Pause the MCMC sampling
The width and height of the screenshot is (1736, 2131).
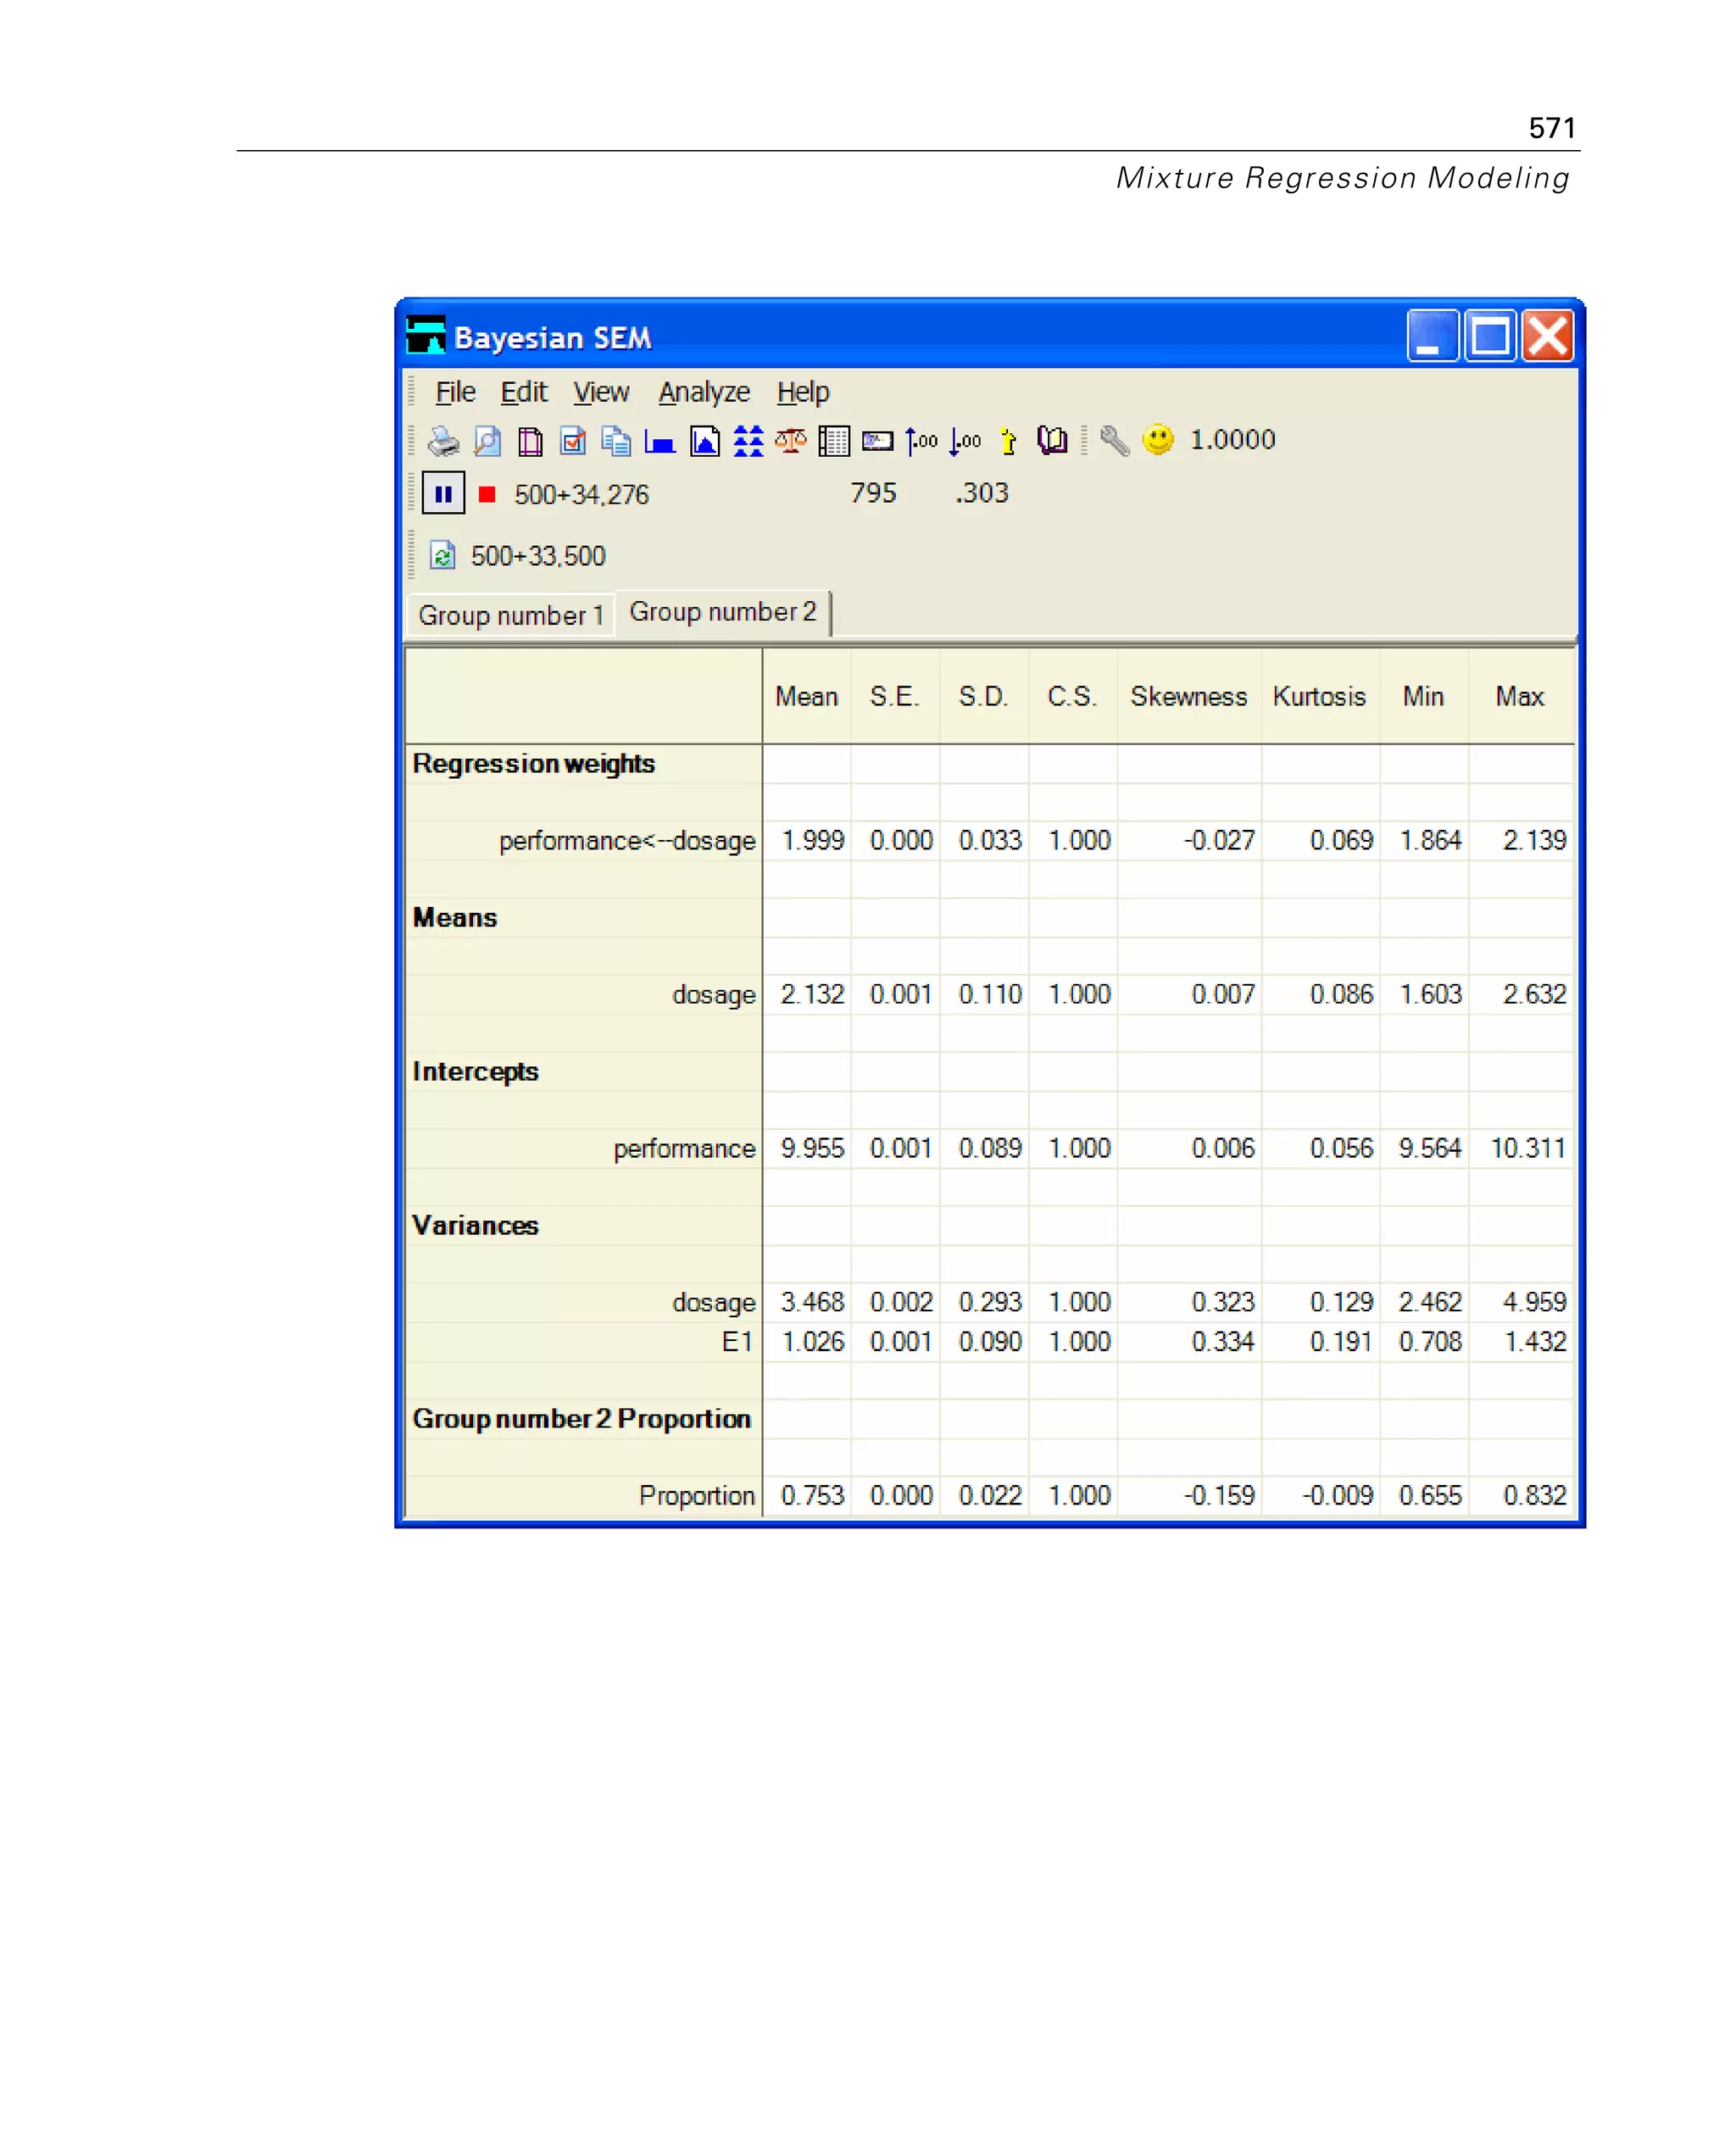443,494
